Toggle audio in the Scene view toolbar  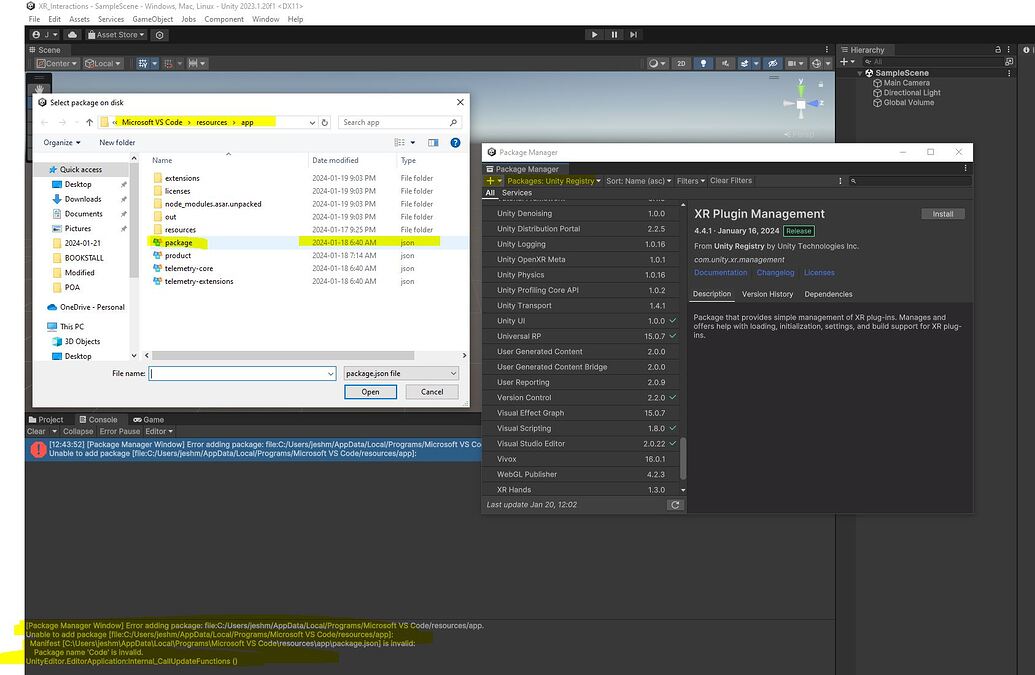726,63
